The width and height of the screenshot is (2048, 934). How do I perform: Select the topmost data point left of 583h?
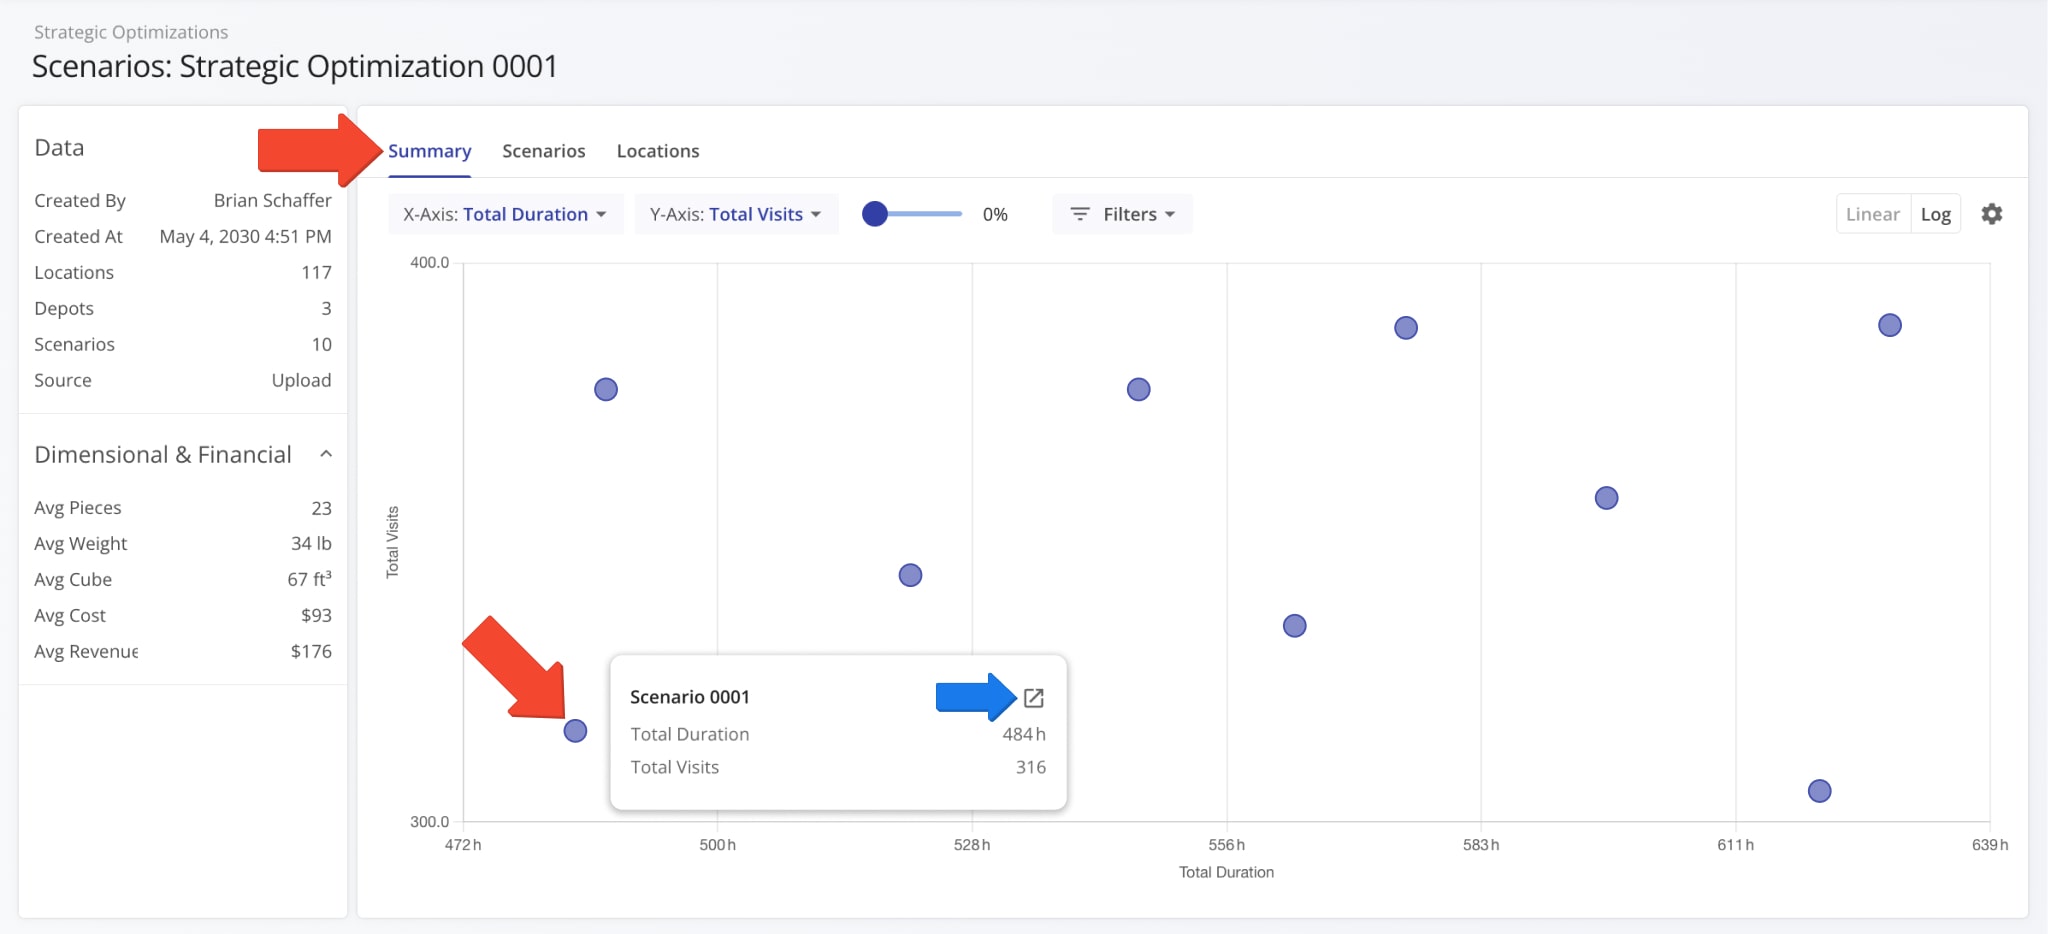click(1405, 328)
